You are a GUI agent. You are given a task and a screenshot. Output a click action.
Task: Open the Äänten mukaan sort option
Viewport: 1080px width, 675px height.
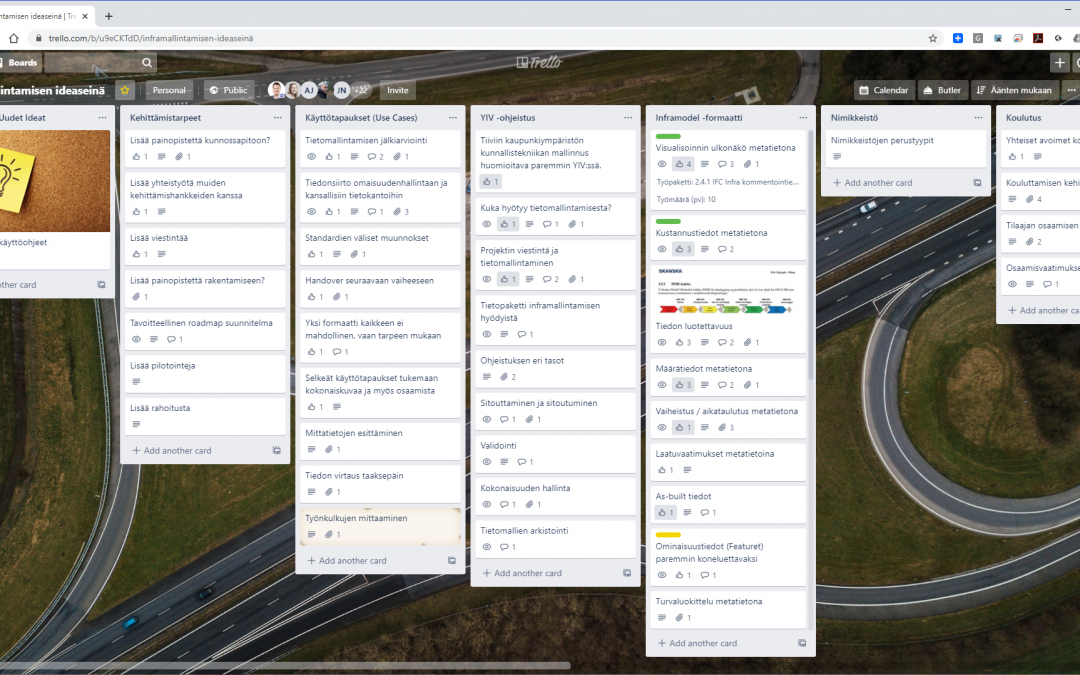[1014, 90]
